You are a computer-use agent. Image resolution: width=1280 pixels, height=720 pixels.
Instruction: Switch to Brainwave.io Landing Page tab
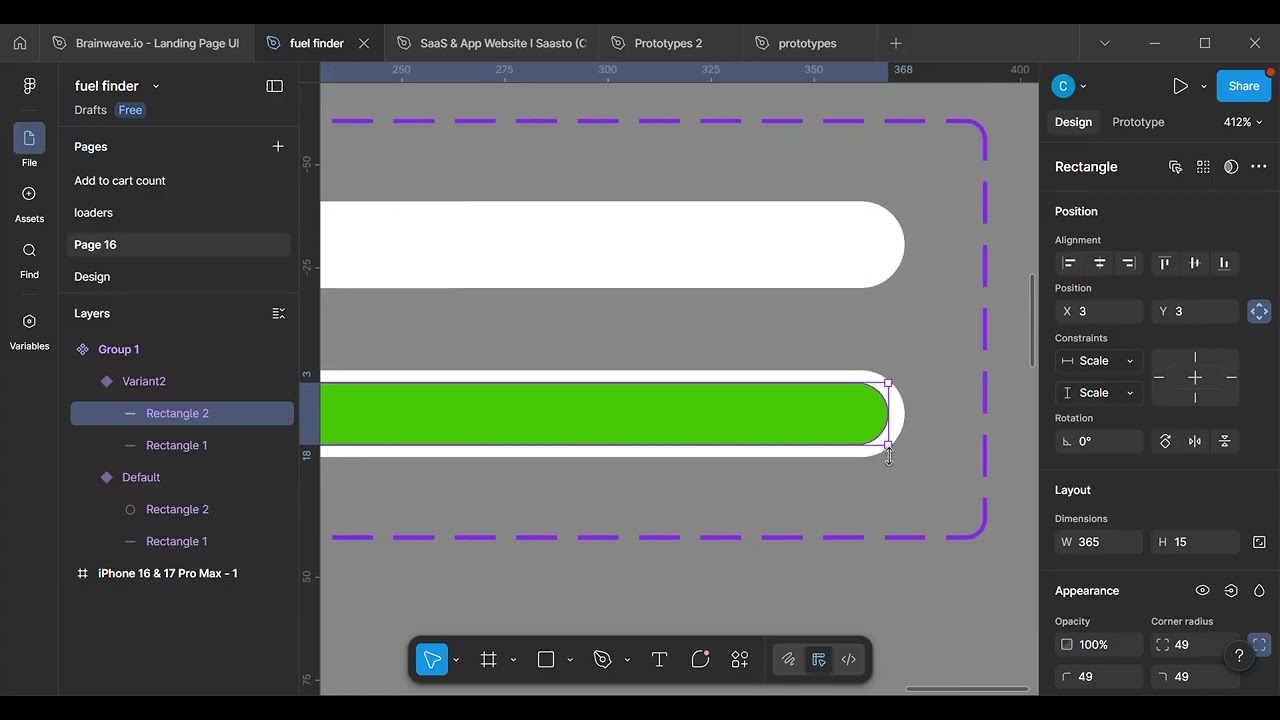pyautogui.click(x=146, y=43)
